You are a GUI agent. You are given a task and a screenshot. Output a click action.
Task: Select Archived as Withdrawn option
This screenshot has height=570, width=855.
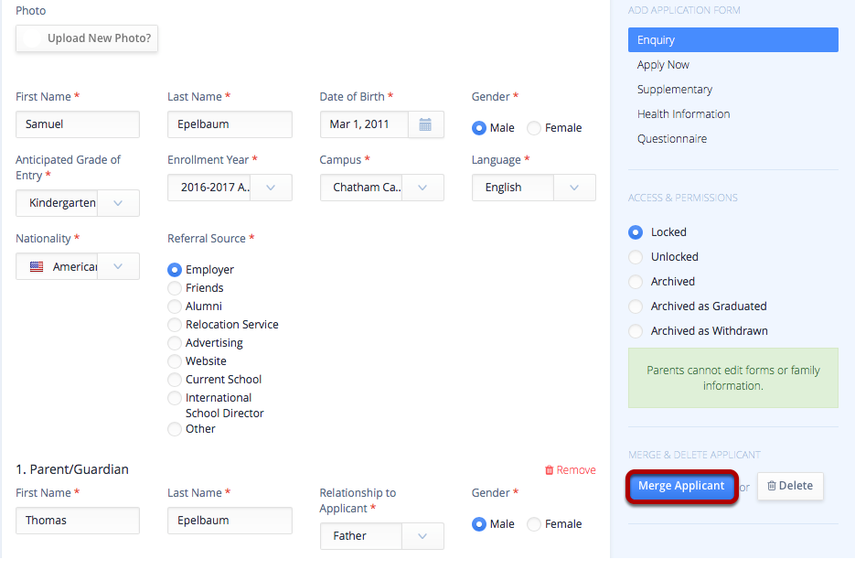(x=635, y=331)
